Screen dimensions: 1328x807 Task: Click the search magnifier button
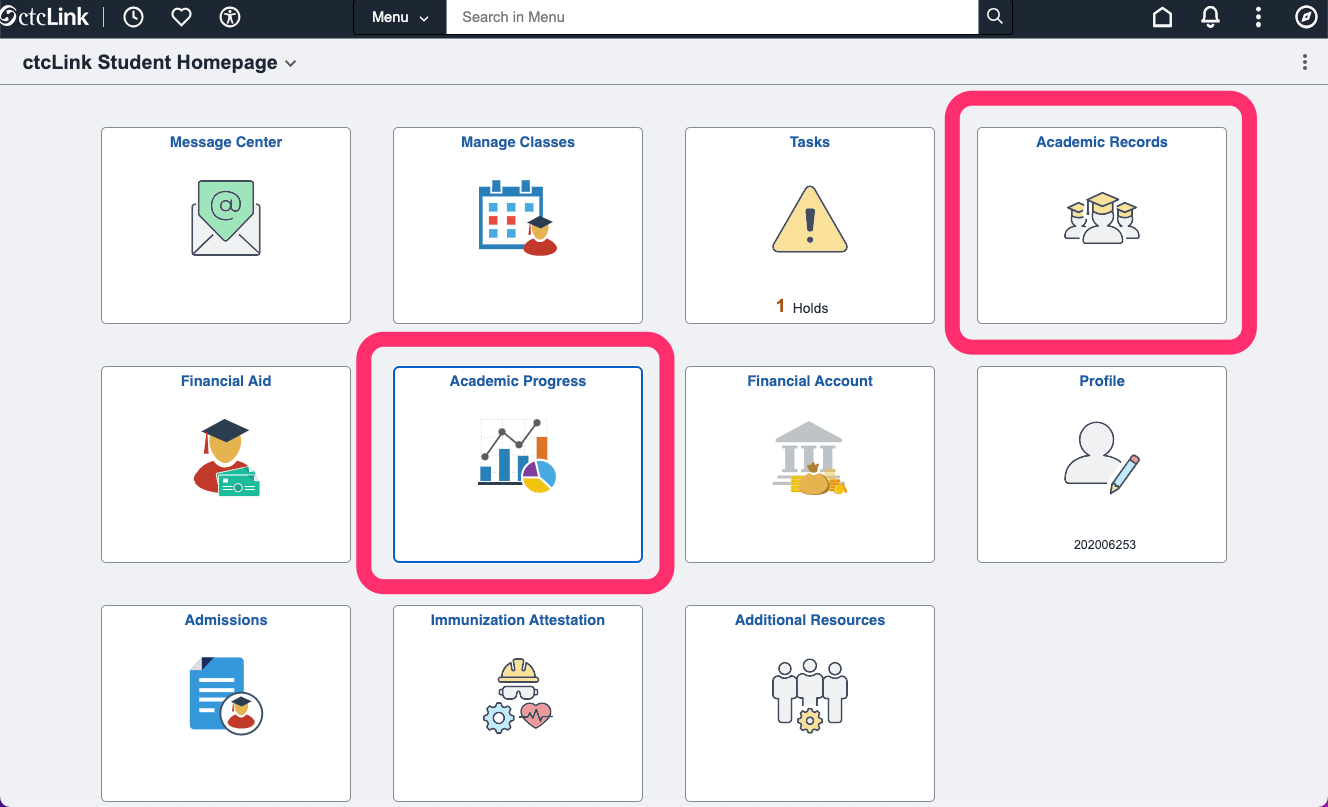pyautogui.click(x=994, y=17)
